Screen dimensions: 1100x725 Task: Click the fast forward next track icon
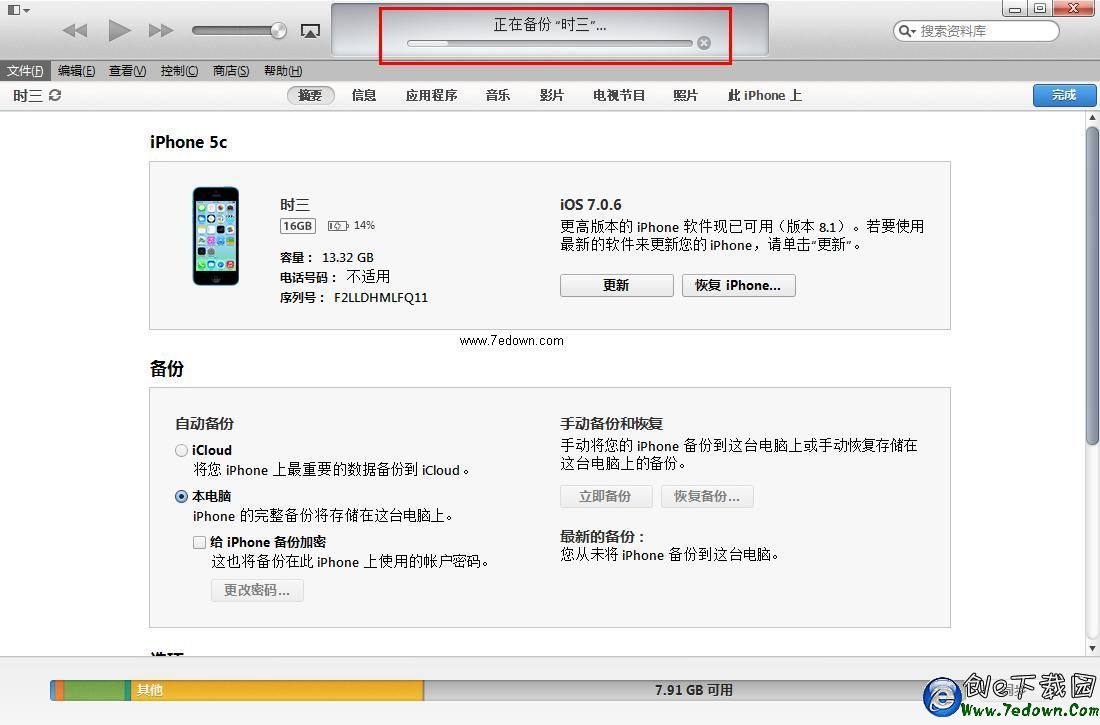161,30
